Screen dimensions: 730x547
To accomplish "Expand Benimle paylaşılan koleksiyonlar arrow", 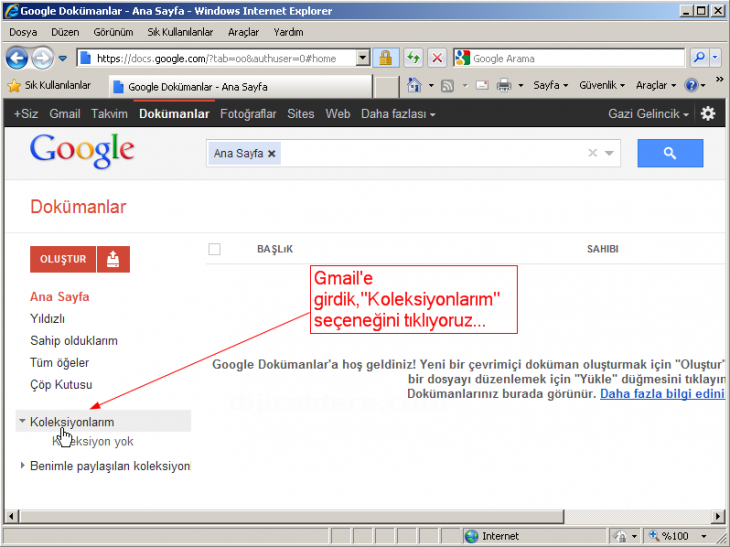I will coord(22,465).
